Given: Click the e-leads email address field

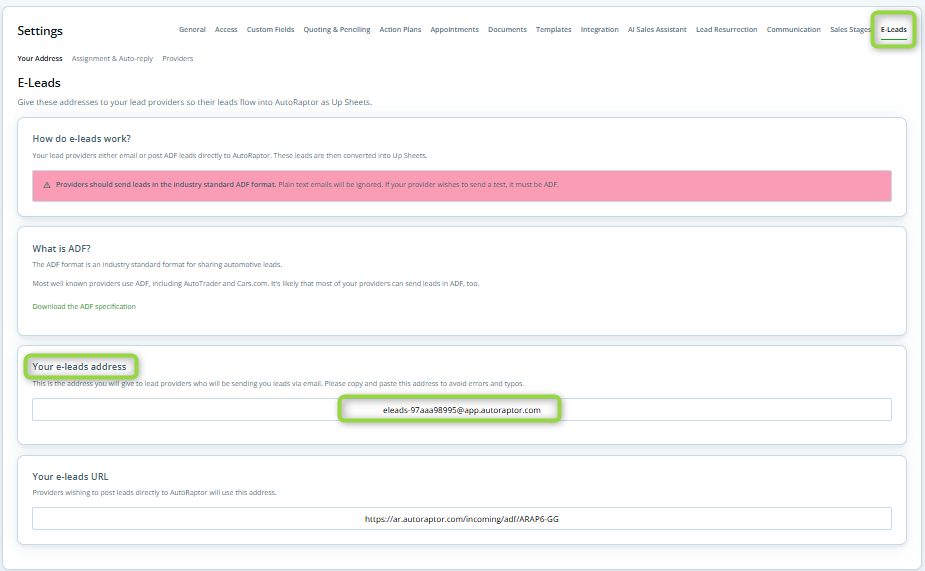Looking at the screenshot, I should (x=461, y=409).
